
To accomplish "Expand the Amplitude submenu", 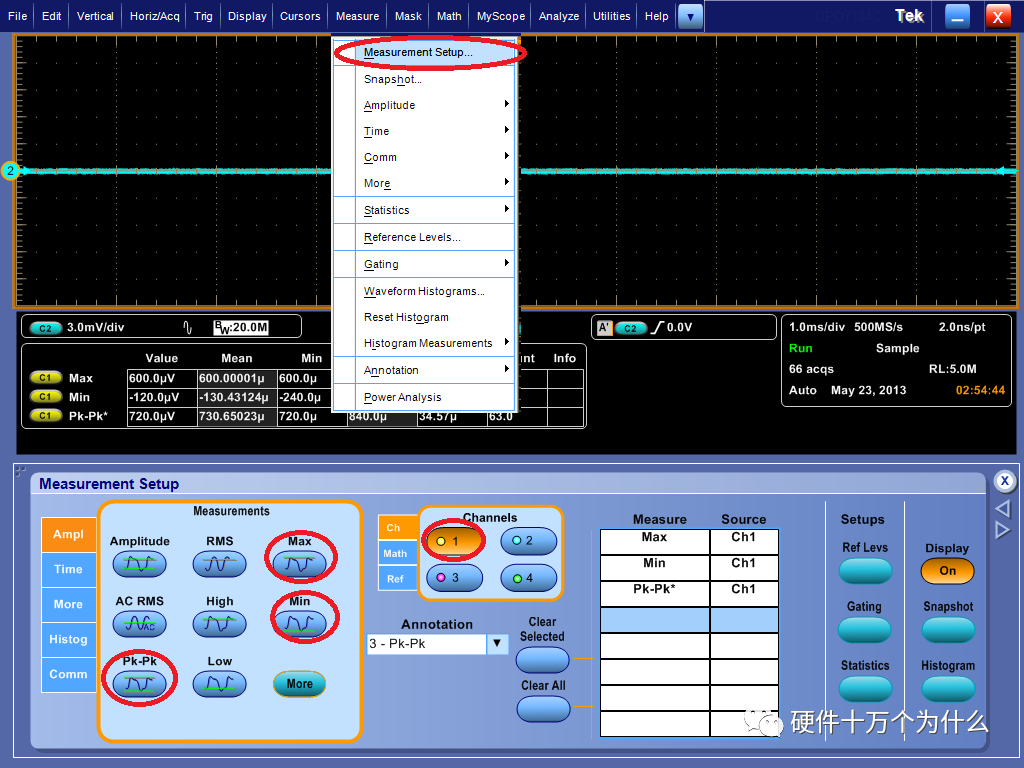I will coord(389,105).
